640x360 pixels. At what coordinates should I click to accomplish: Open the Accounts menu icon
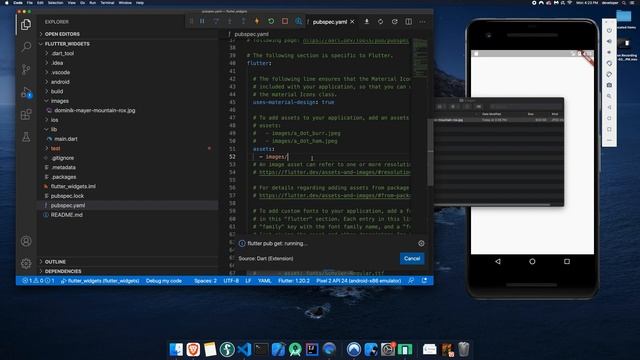click(x=26, y=241)
